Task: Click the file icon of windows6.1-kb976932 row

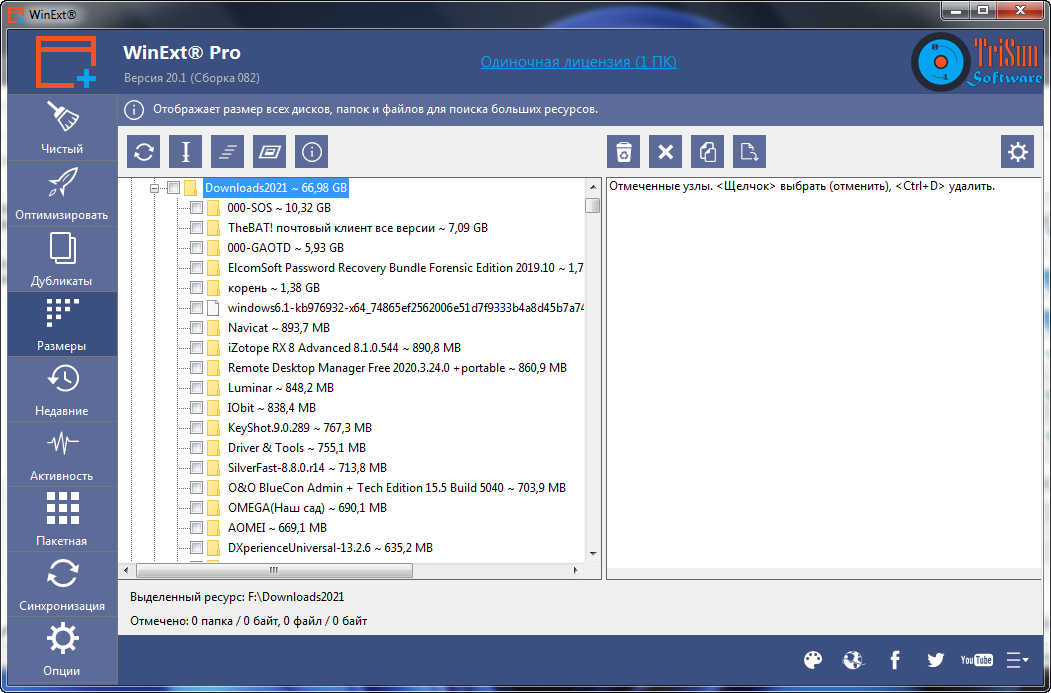Action: 213,308
